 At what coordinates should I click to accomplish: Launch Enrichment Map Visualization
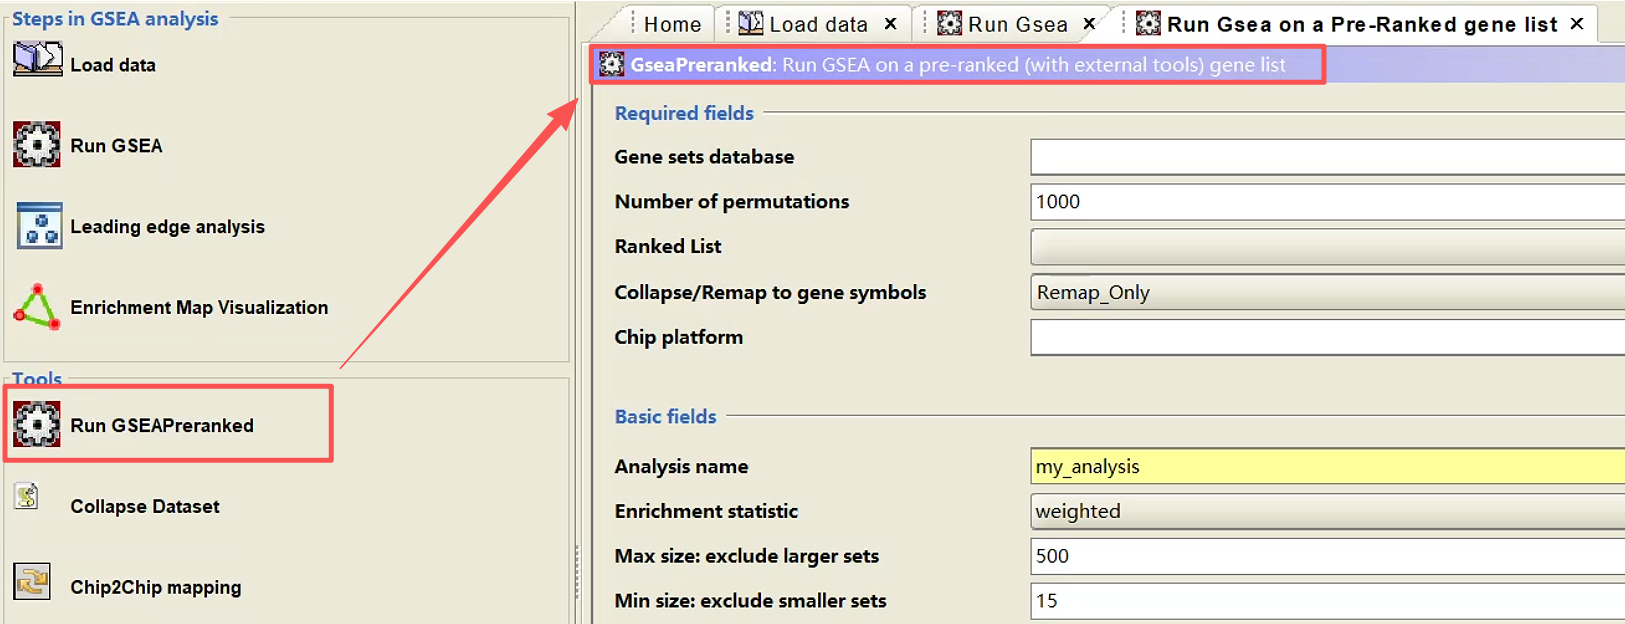point(199,308)
